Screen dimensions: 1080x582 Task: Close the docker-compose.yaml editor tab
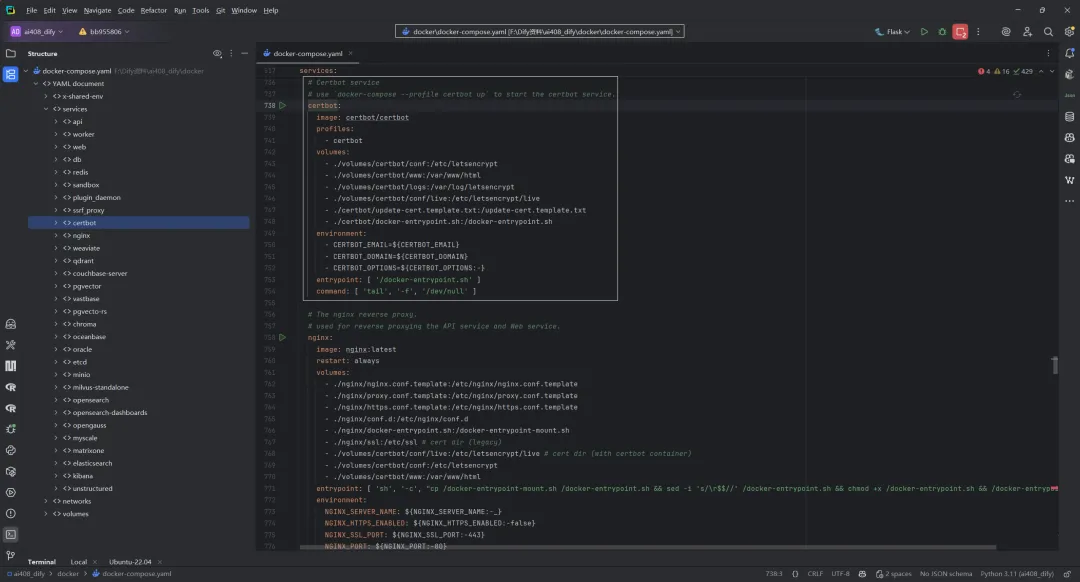pyautogui.click(x=351, y=53)
